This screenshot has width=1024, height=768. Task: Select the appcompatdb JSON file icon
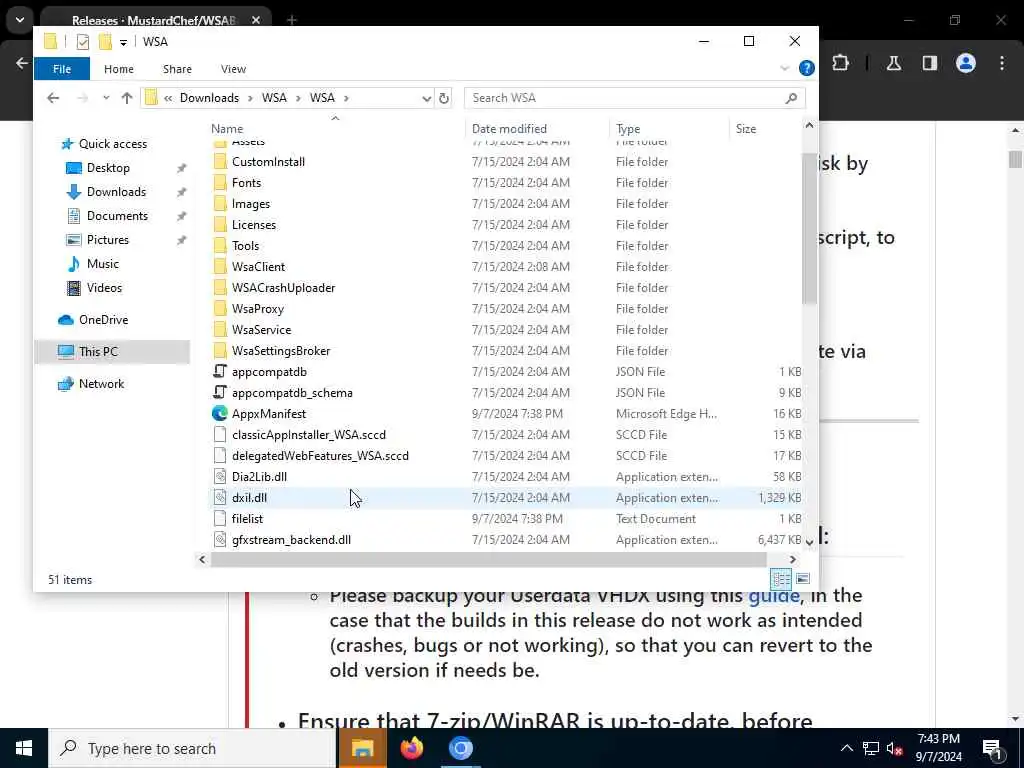(x=220, y=372)
